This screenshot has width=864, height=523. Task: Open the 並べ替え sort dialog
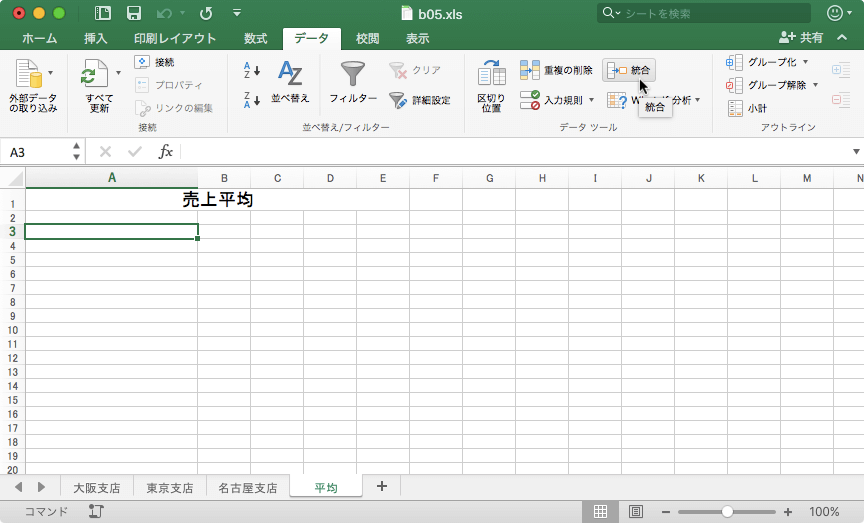click(x=290, y=82)
